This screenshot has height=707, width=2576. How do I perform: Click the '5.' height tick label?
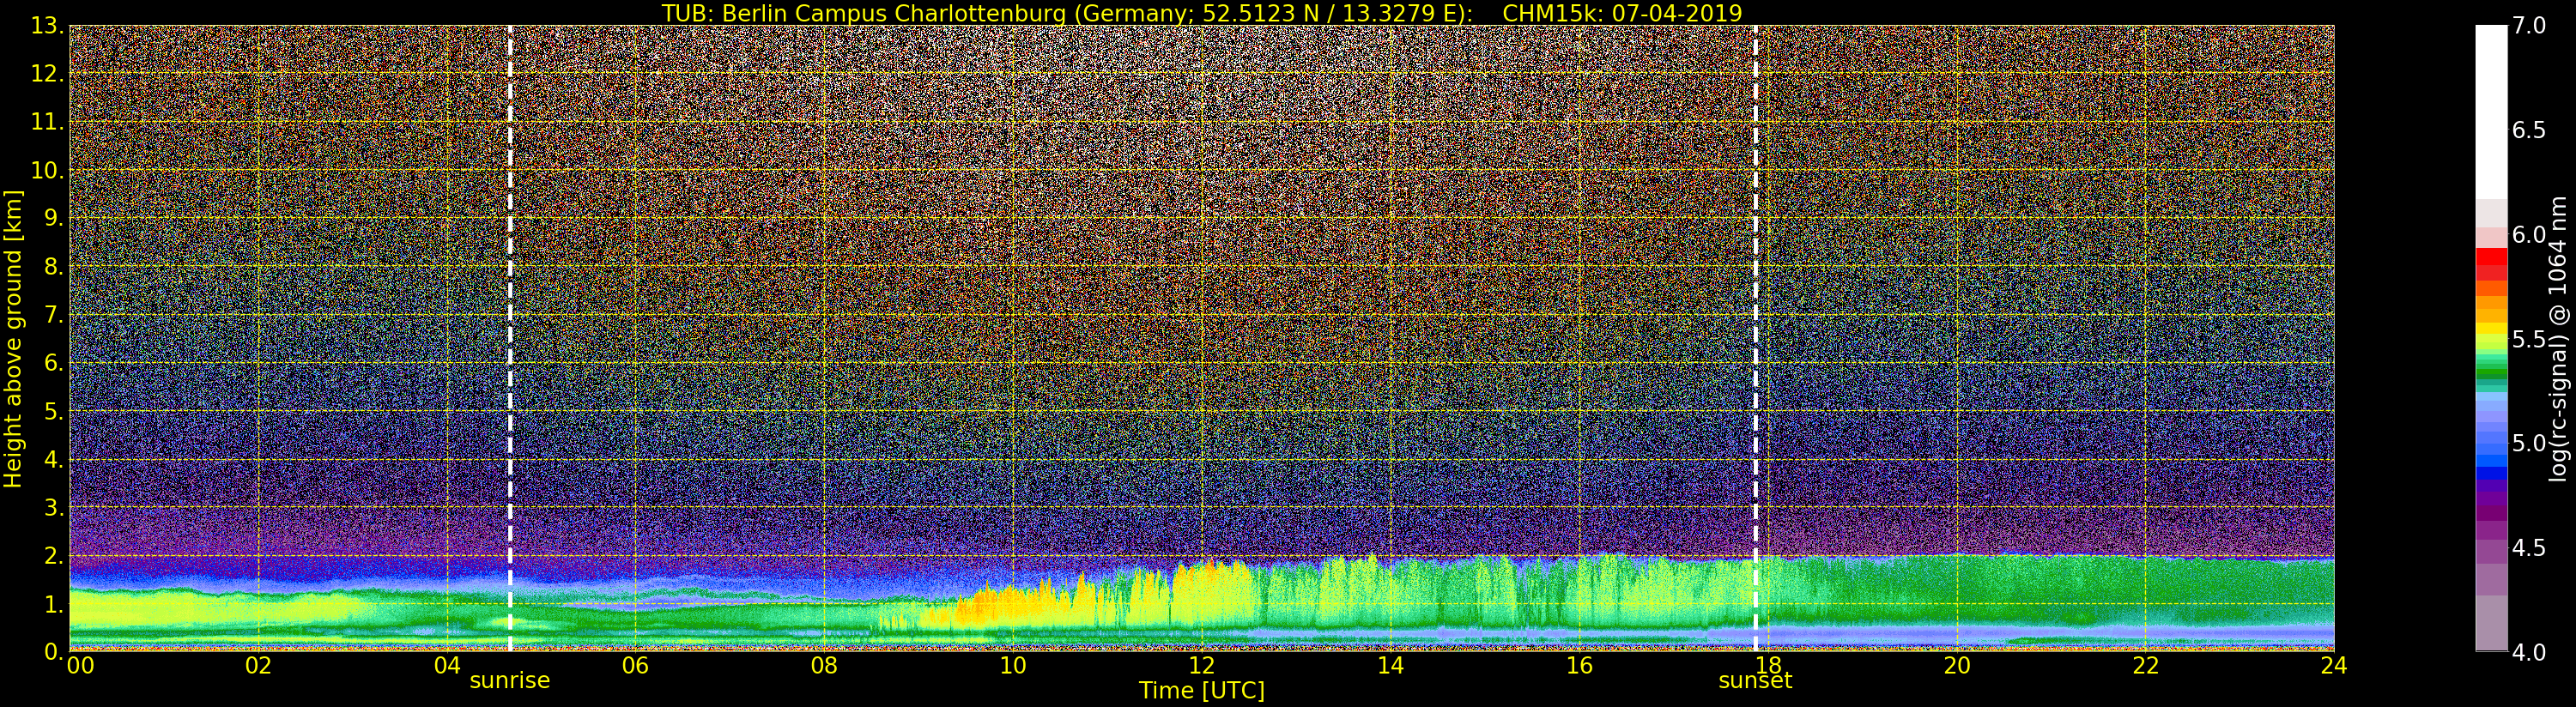pyautogui.click(x=54, y=411)
